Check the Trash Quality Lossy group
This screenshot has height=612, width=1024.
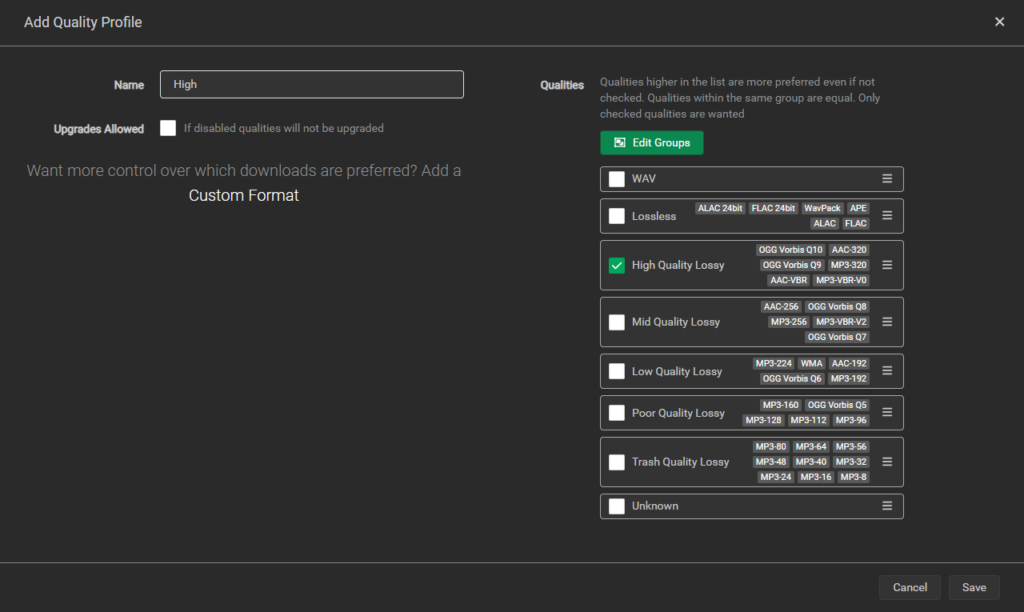[x=616, y=461]
